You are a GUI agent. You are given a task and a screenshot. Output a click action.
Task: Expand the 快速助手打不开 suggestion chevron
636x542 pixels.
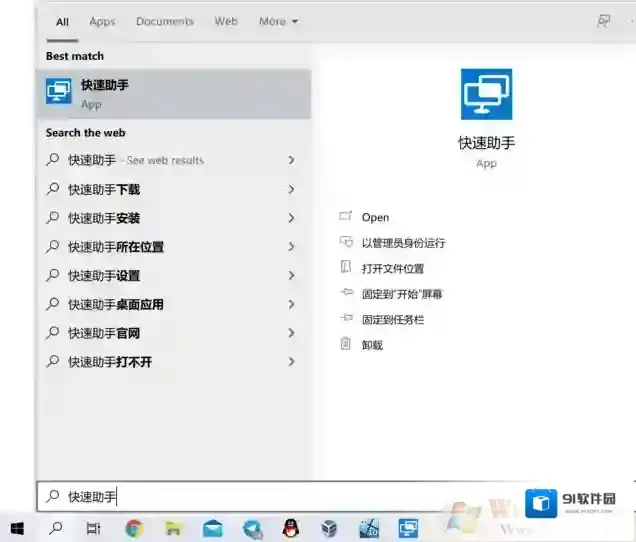click(291, 362)
